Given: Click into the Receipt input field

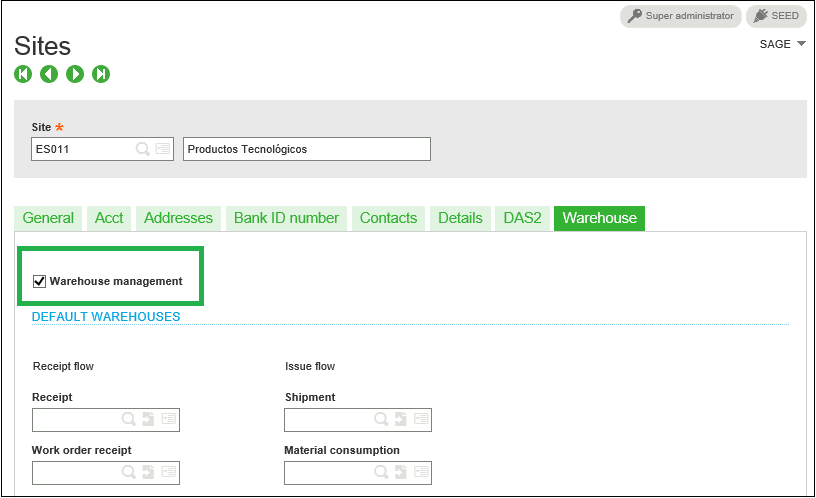Looking at the screenshot, I should [106, 420].
